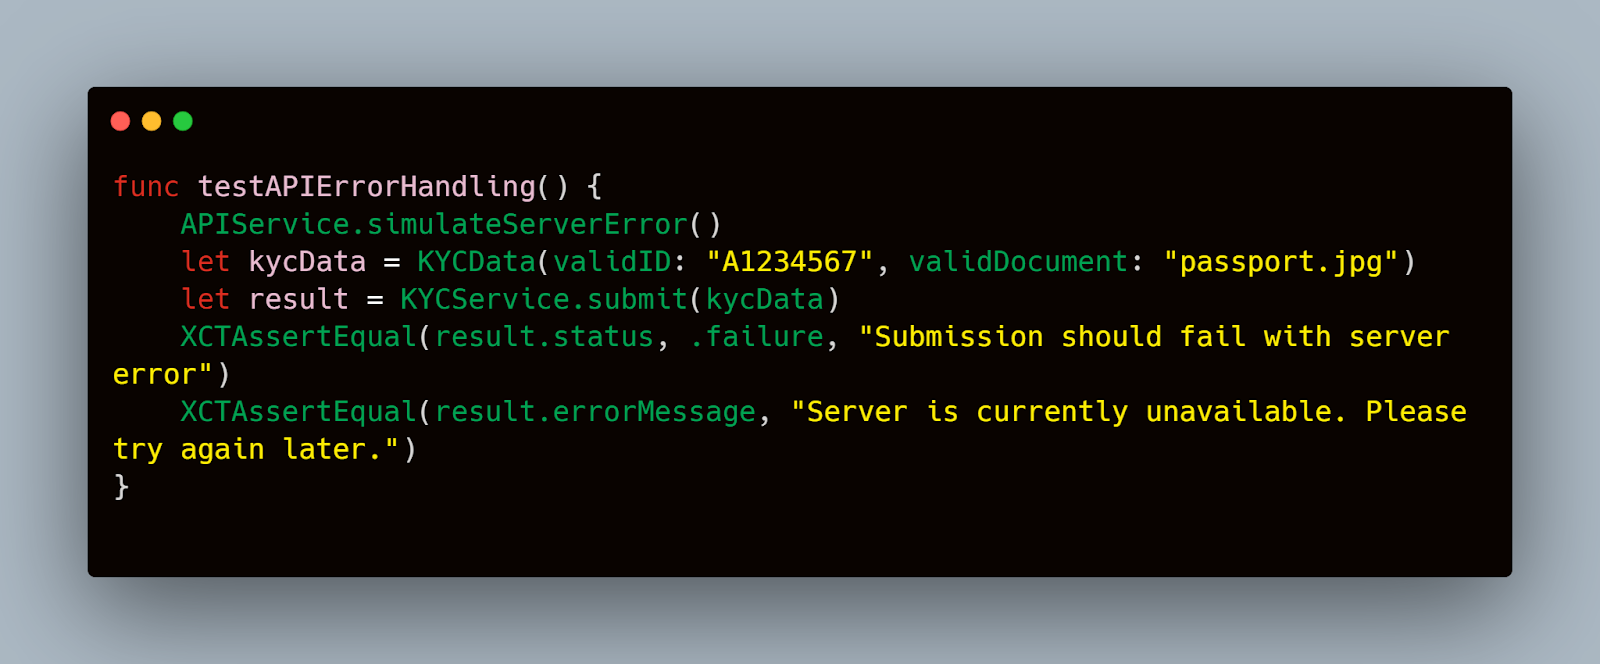
Task: Click APIService.simulateServerError call
Action: point(434,224)
